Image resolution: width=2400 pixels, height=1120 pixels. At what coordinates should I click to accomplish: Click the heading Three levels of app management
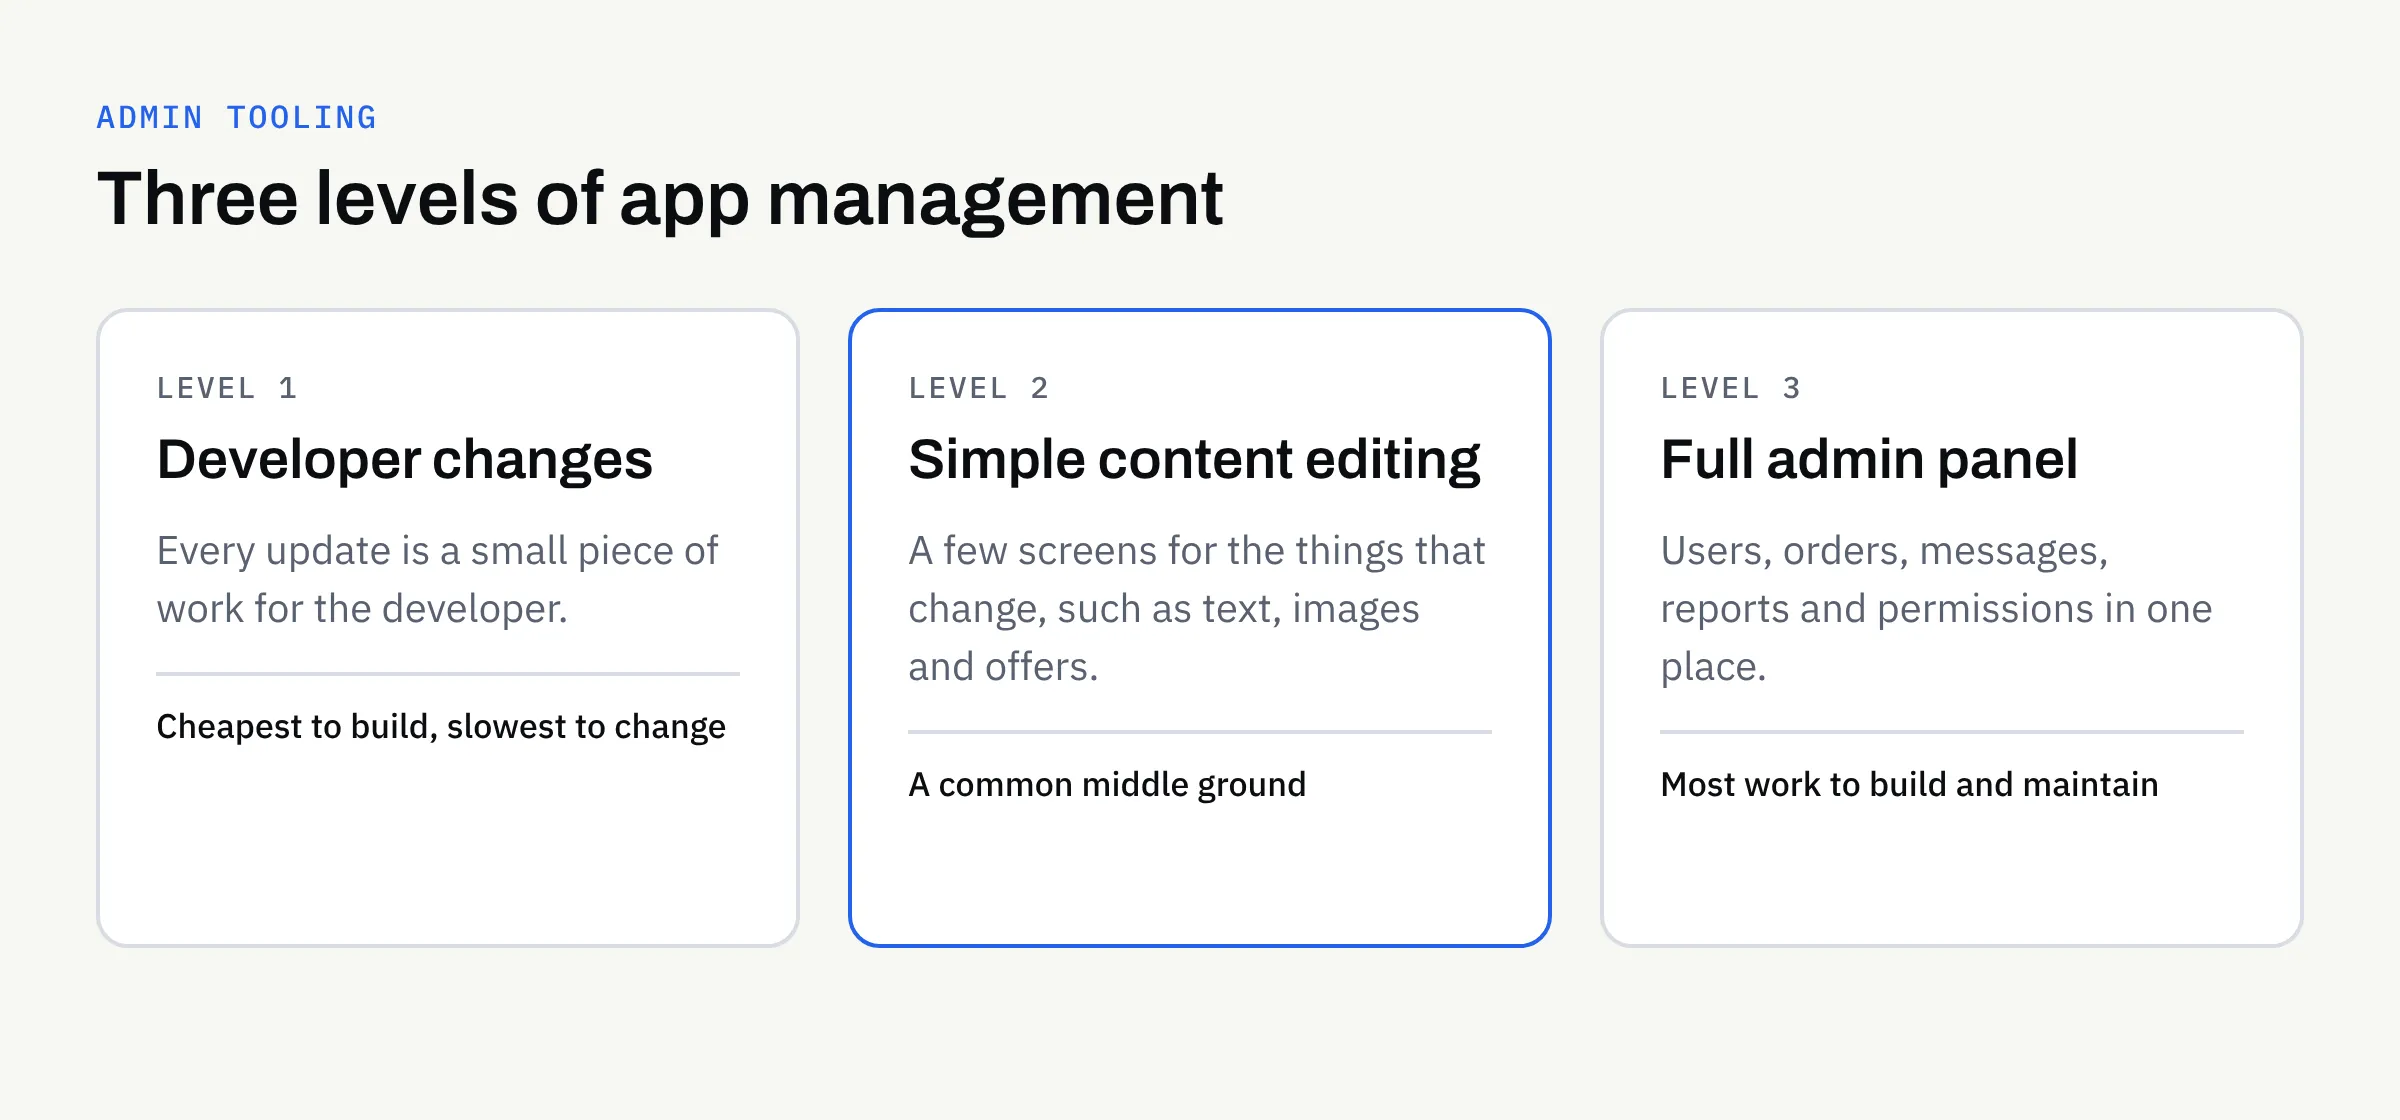(660, 200)
